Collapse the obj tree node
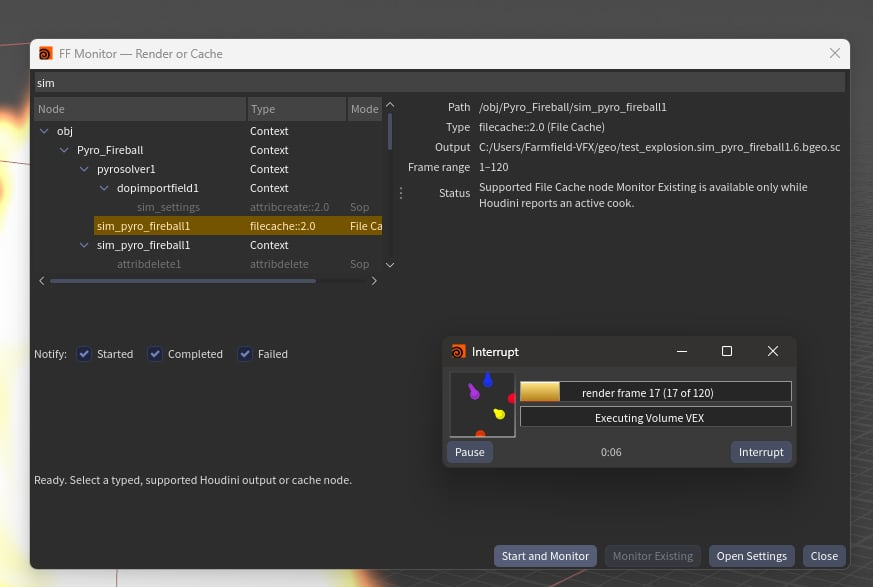 point(44,131)
